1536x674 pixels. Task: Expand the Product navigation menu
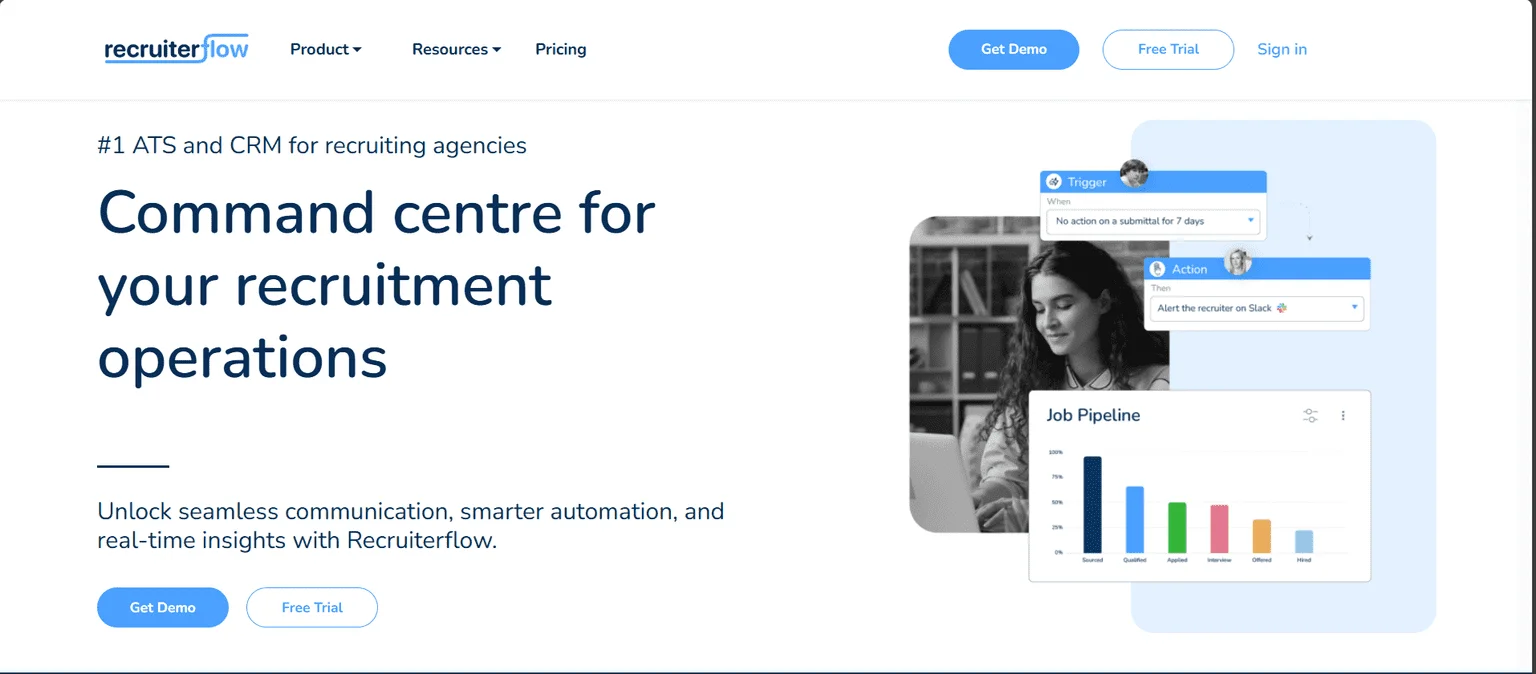[325, 49]
